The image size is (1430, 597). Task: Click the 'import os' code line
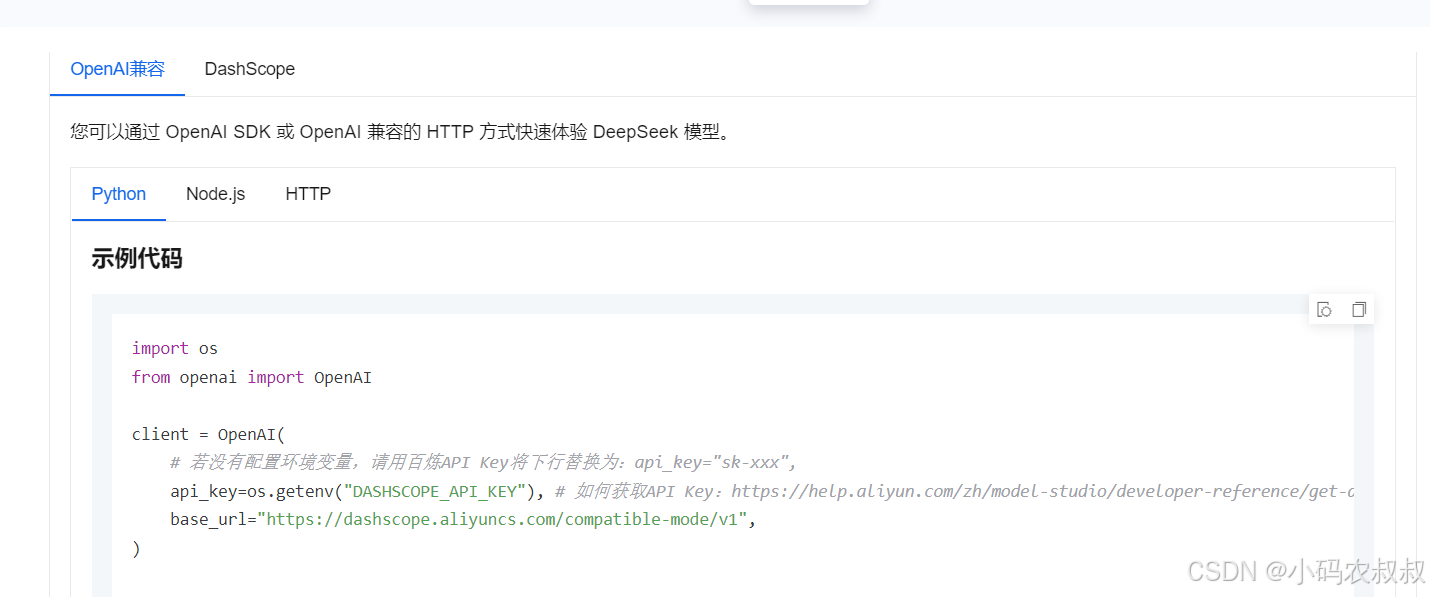tap(175, 348)
